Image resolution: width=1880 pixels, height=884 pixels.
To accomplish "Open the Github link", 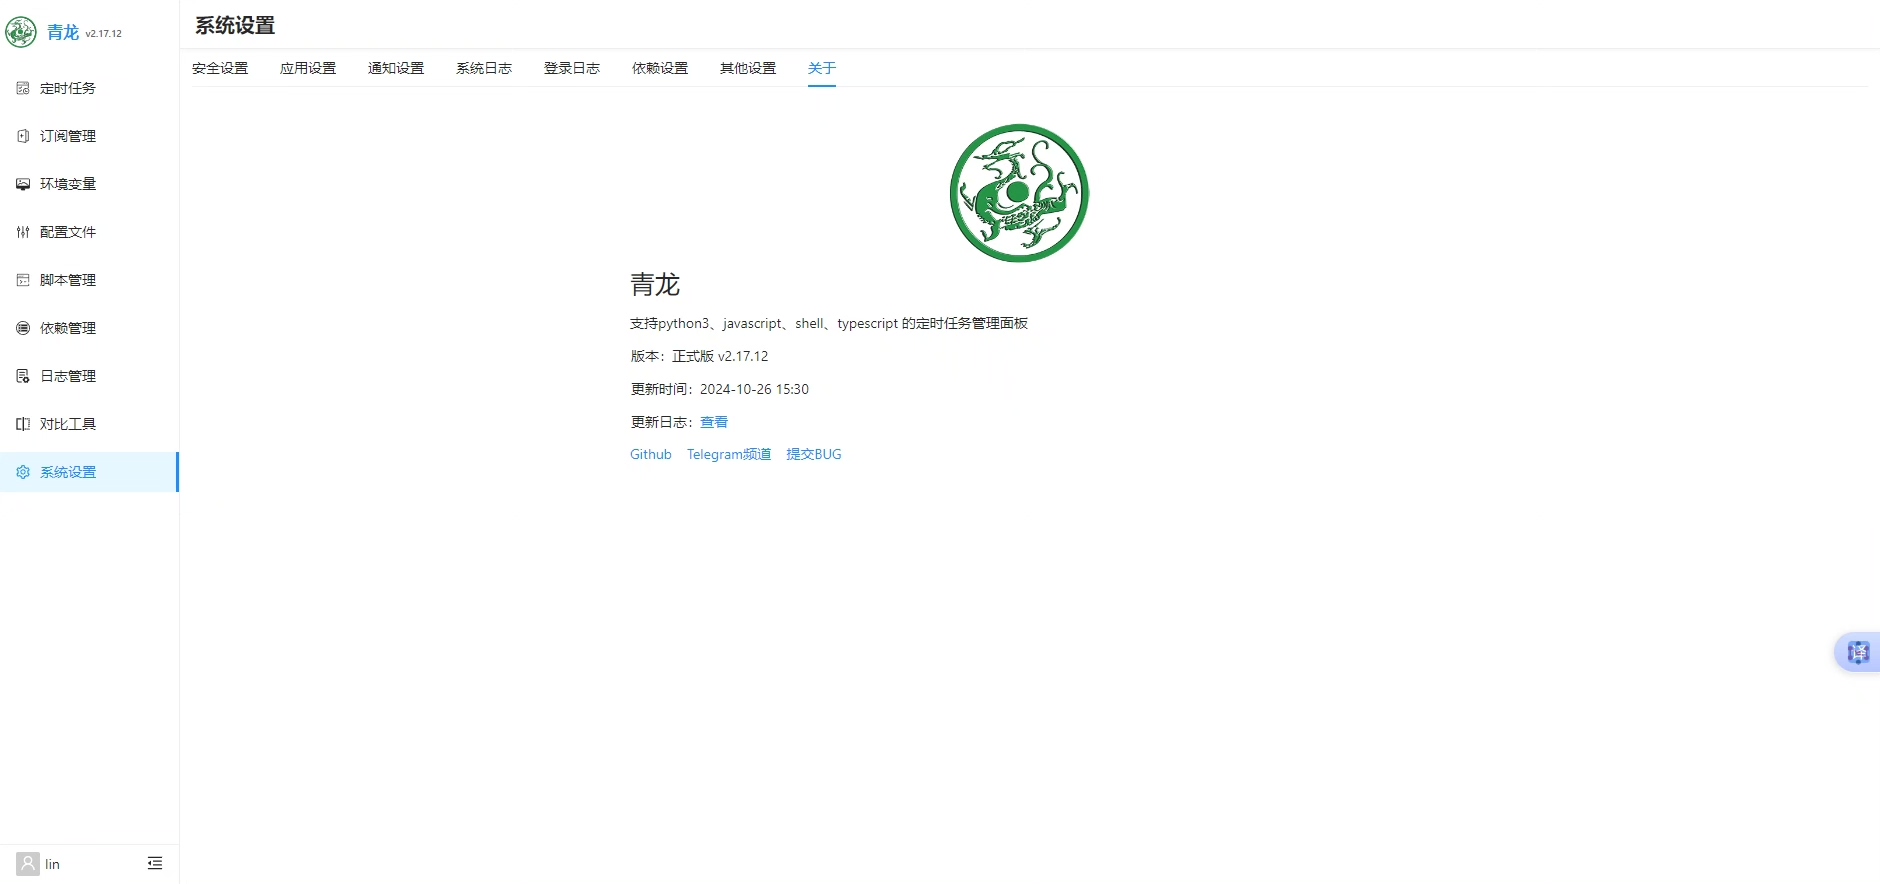I will (651, 454).
